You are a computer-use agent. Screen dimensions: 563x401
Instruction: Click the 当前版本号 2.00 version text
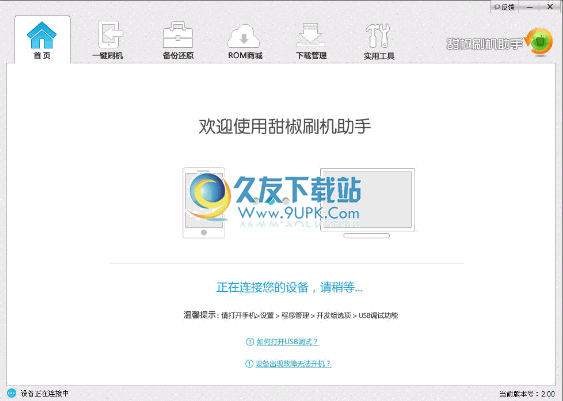tap(527, 394)
